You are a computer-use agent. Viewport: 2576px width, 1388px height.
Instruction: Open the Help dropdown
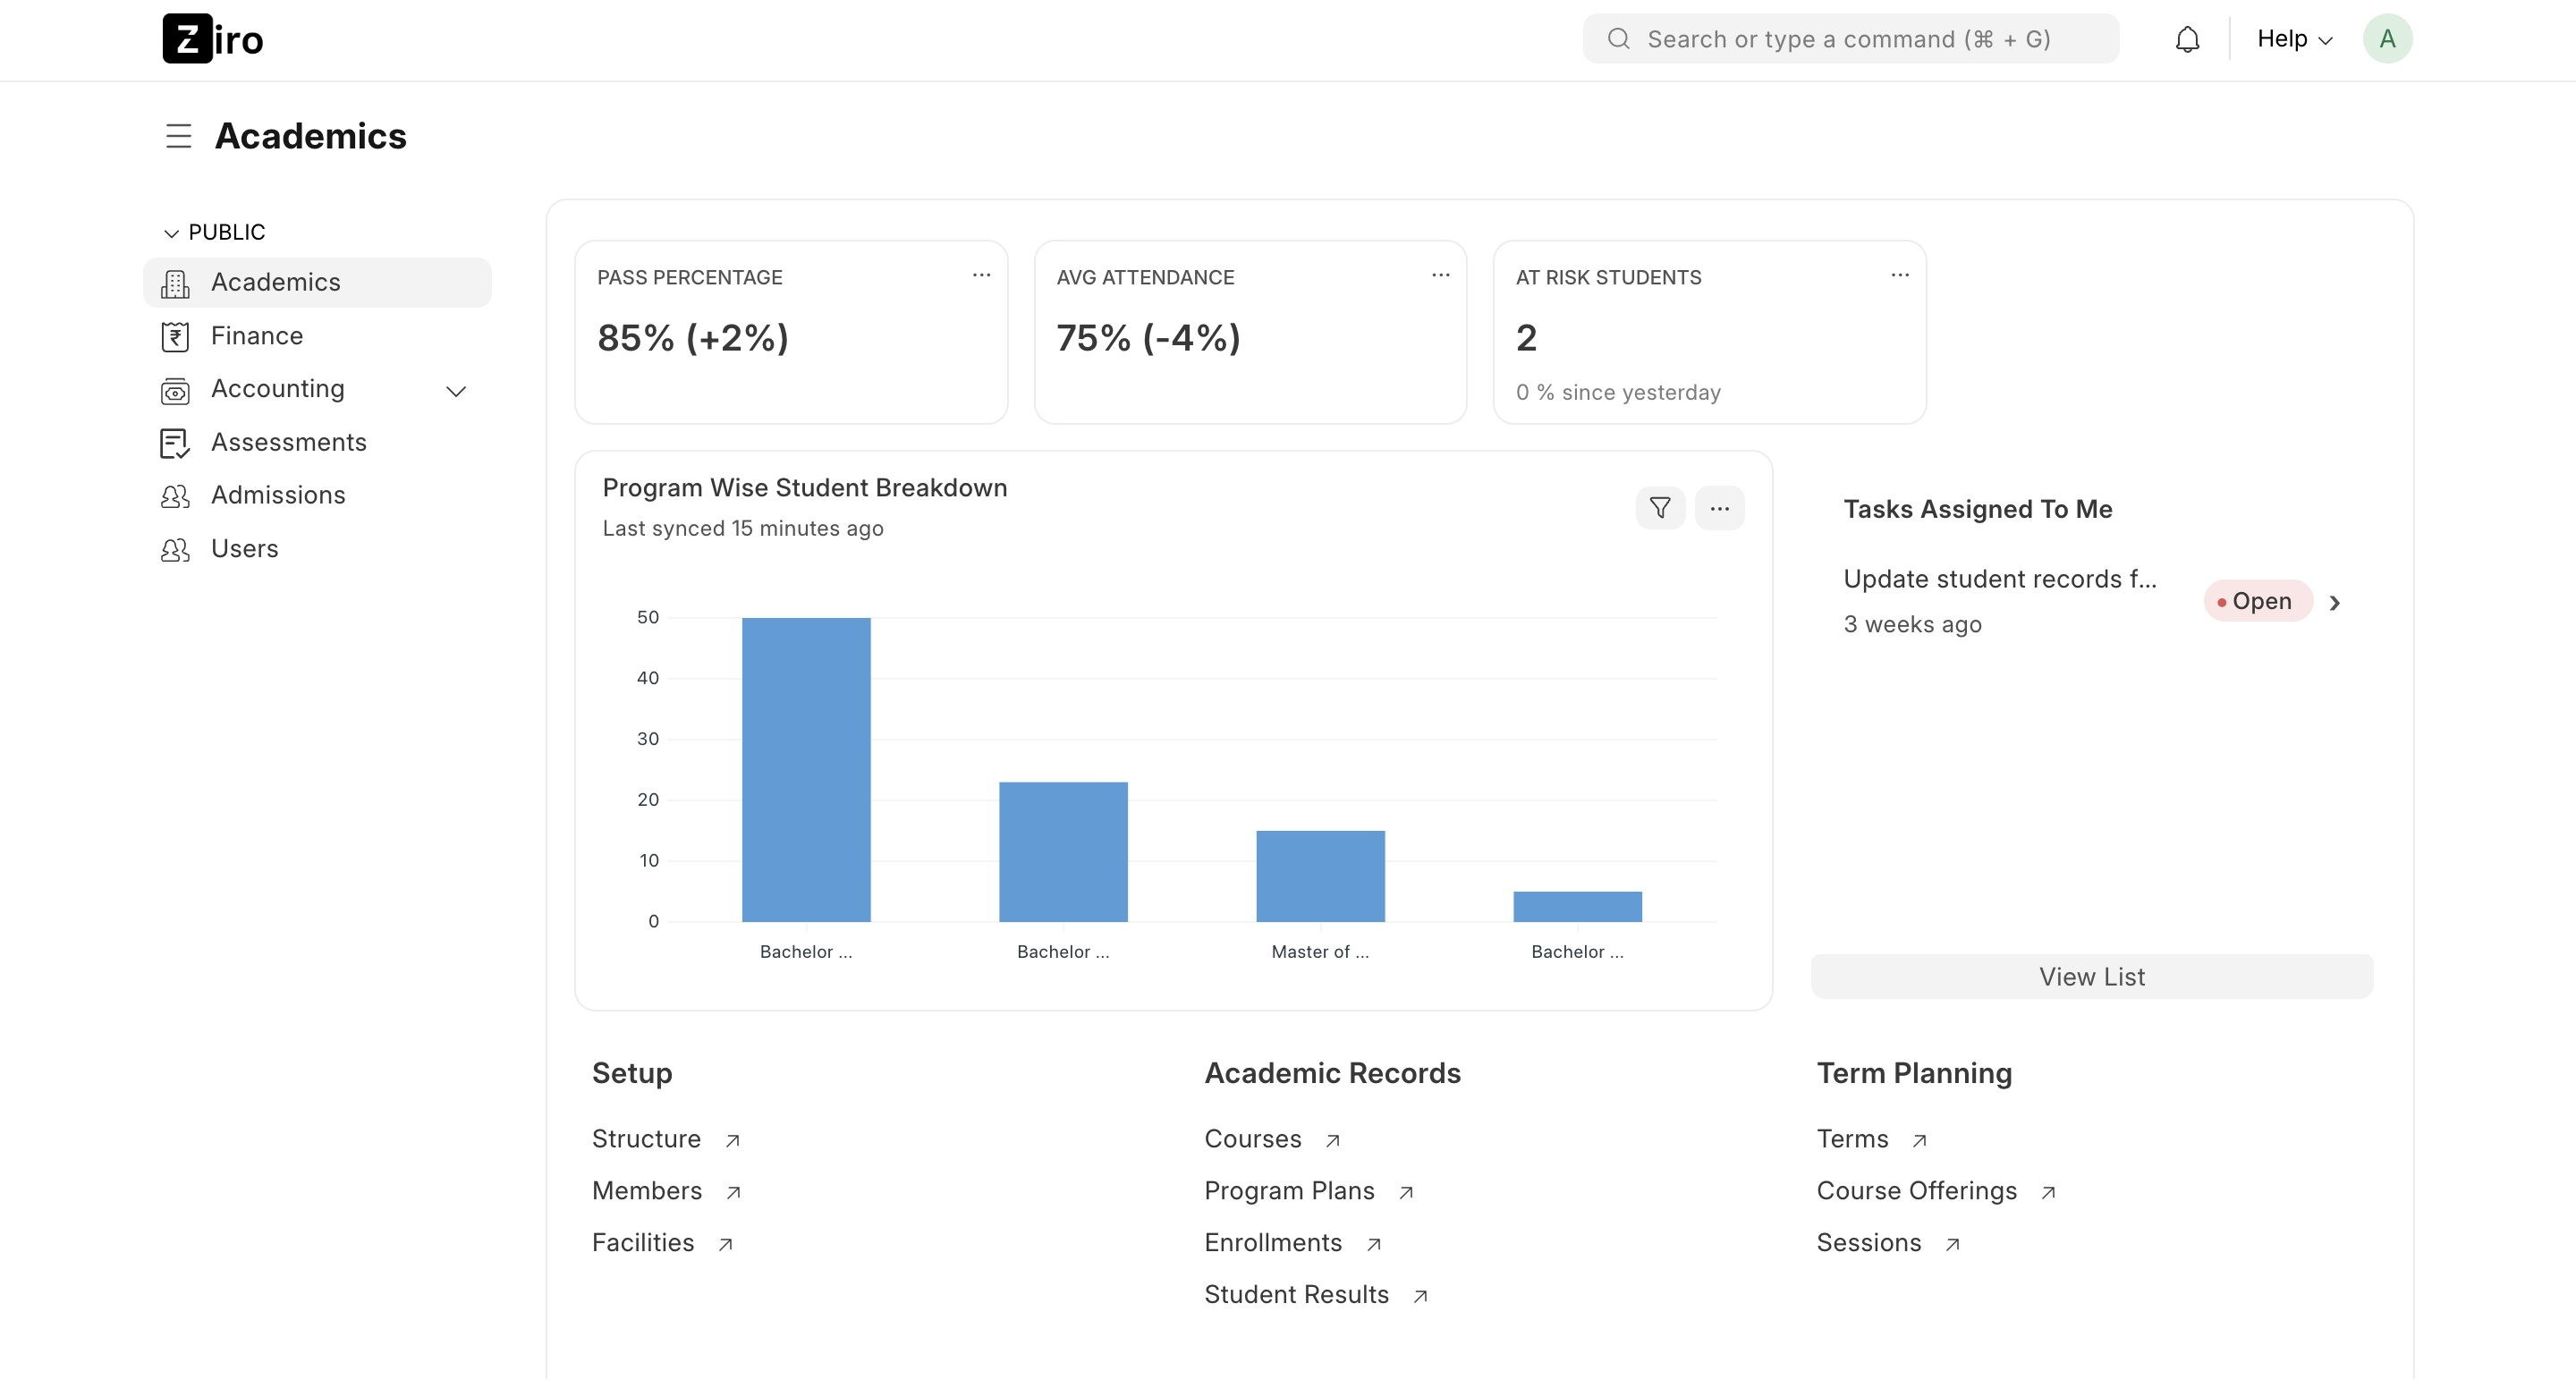[x=2294, y=39]
